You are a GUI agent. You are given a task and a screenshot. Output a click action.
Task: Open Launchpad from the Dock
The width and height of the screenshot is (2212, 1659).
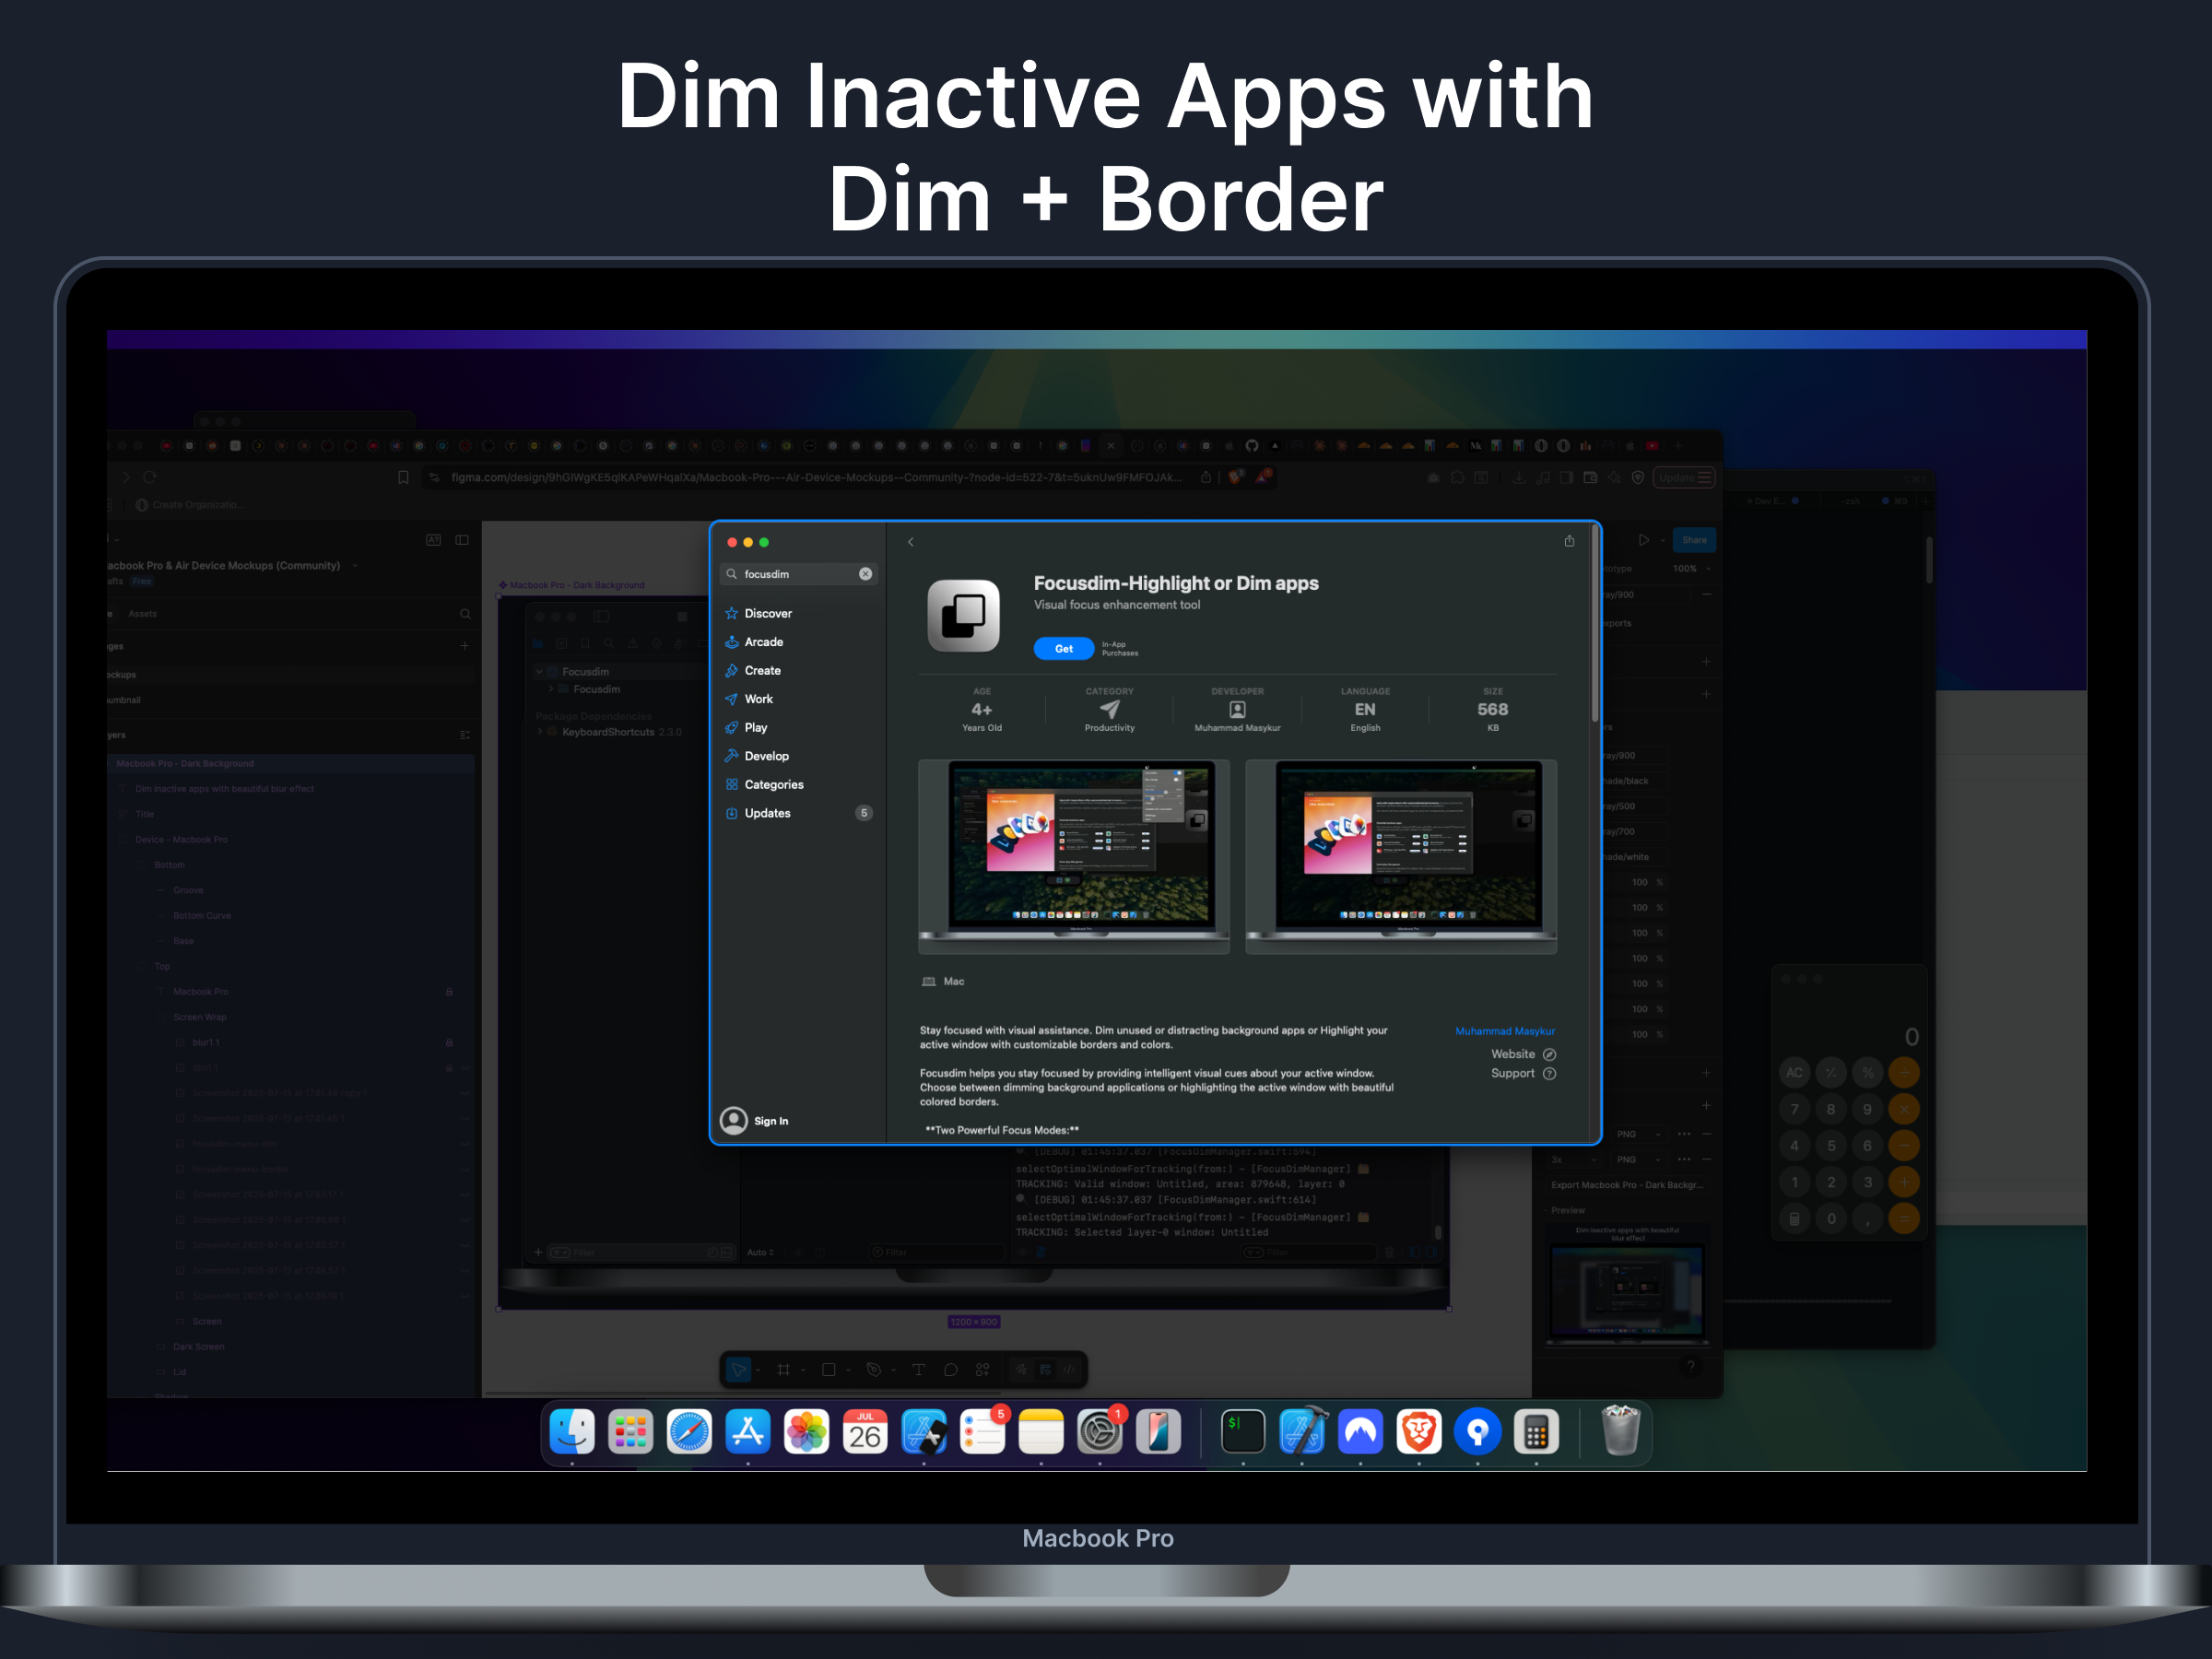tap(631, 1432)
